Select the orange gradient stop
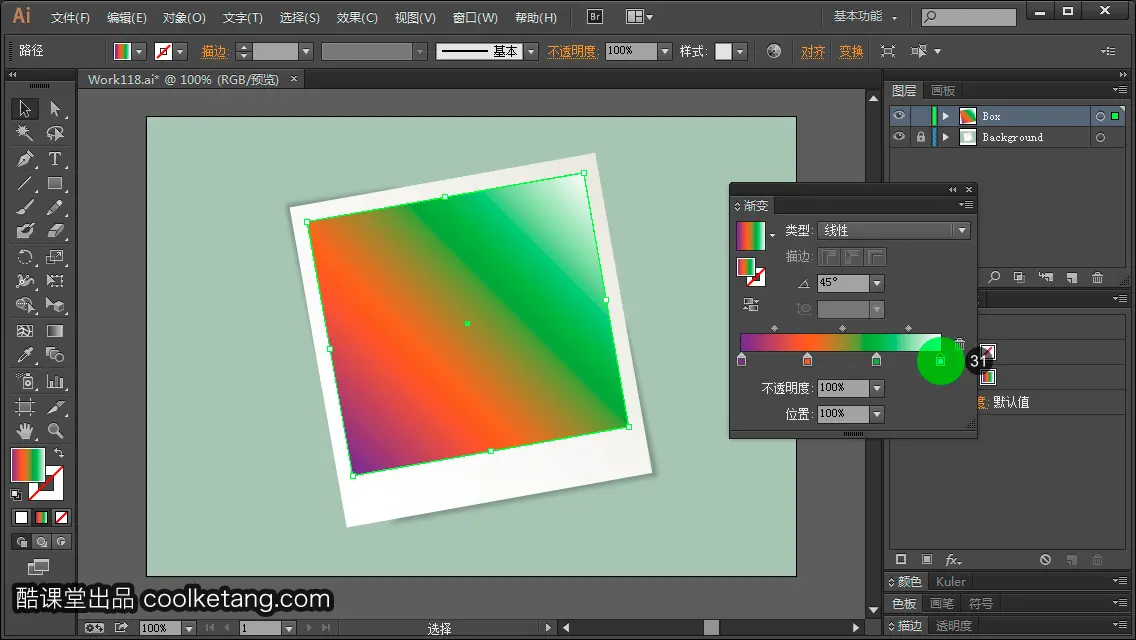 click(x=807, y=360)
